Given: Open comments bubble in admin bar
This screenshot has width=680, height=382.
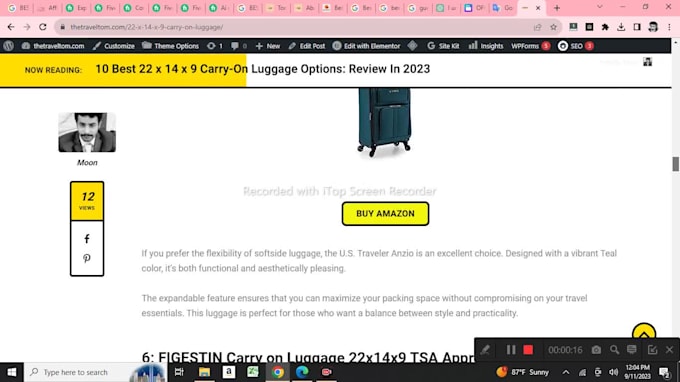Looking at the screenshot, I should (x=239, y=46).
